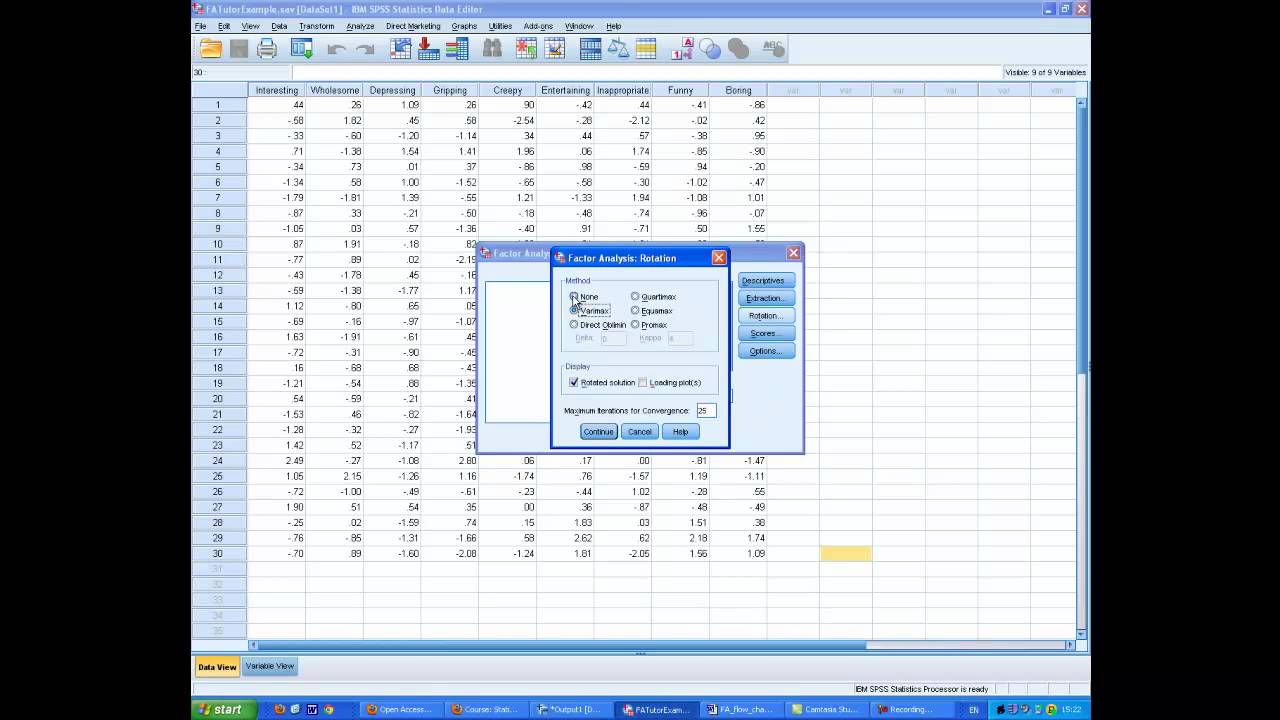Viewport: 1280px width, 720px height.
Task: Click the highlighted yellow cell in row 30
Action: point(846,554)
